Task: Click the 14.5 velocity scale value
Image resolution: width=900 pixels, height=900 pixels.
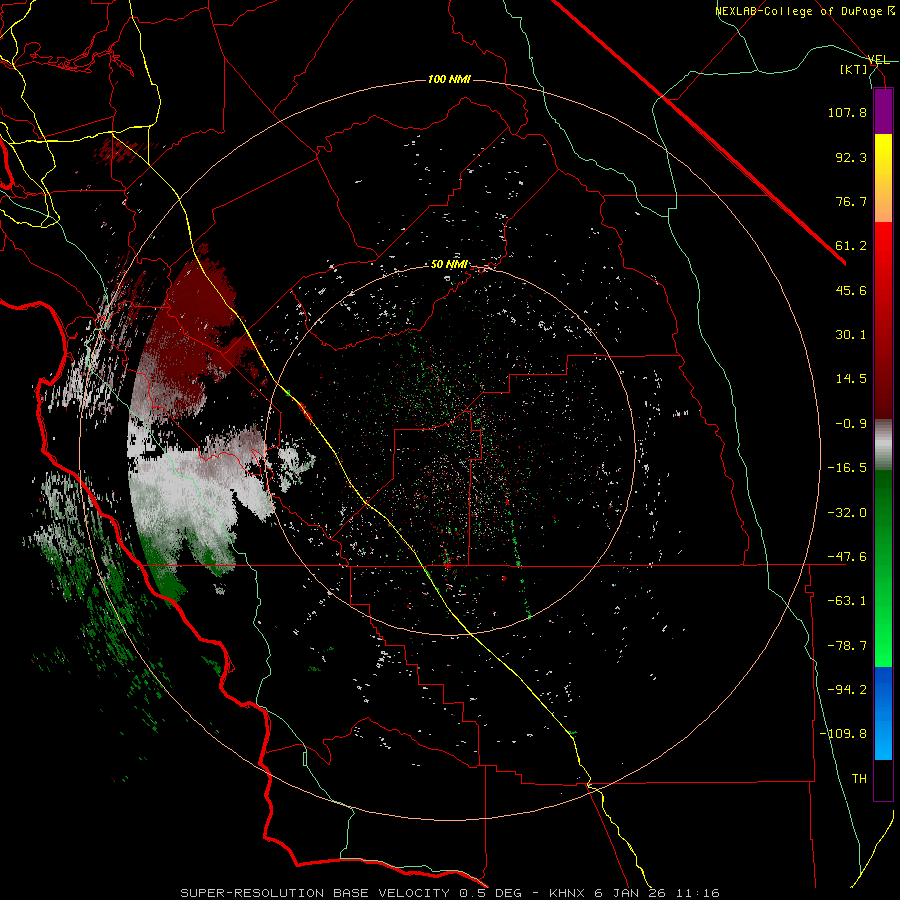Action: pyautogui.click(x=851, y=379)
